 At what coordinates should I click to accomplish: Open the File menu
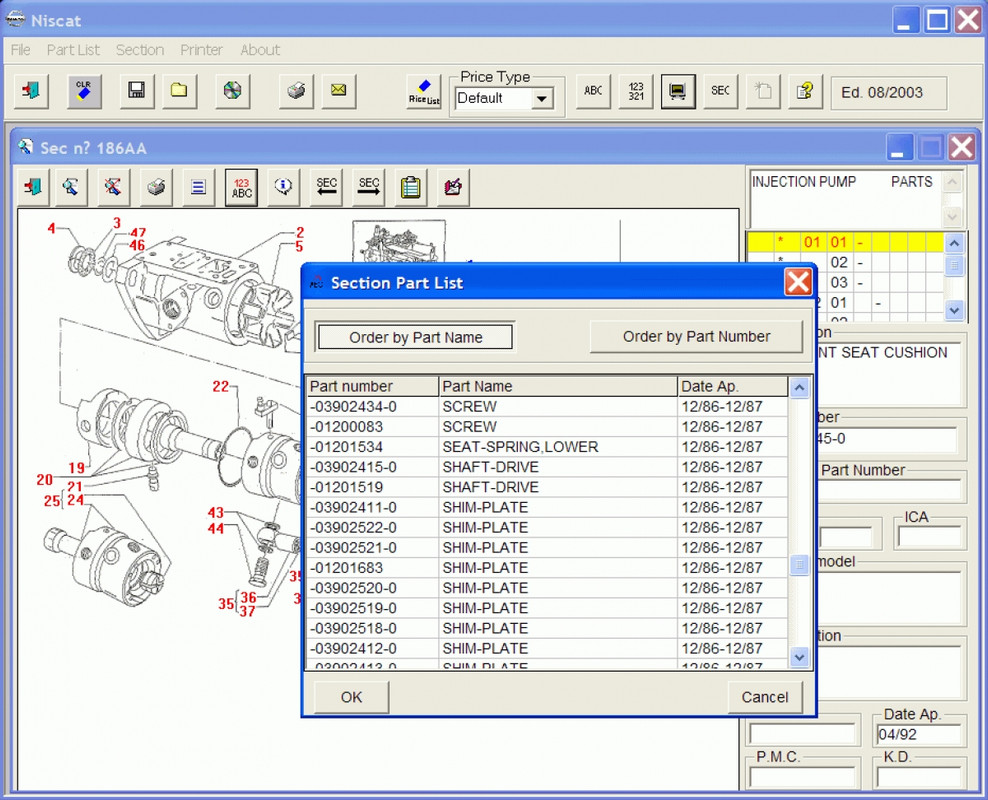click(20, 50)
